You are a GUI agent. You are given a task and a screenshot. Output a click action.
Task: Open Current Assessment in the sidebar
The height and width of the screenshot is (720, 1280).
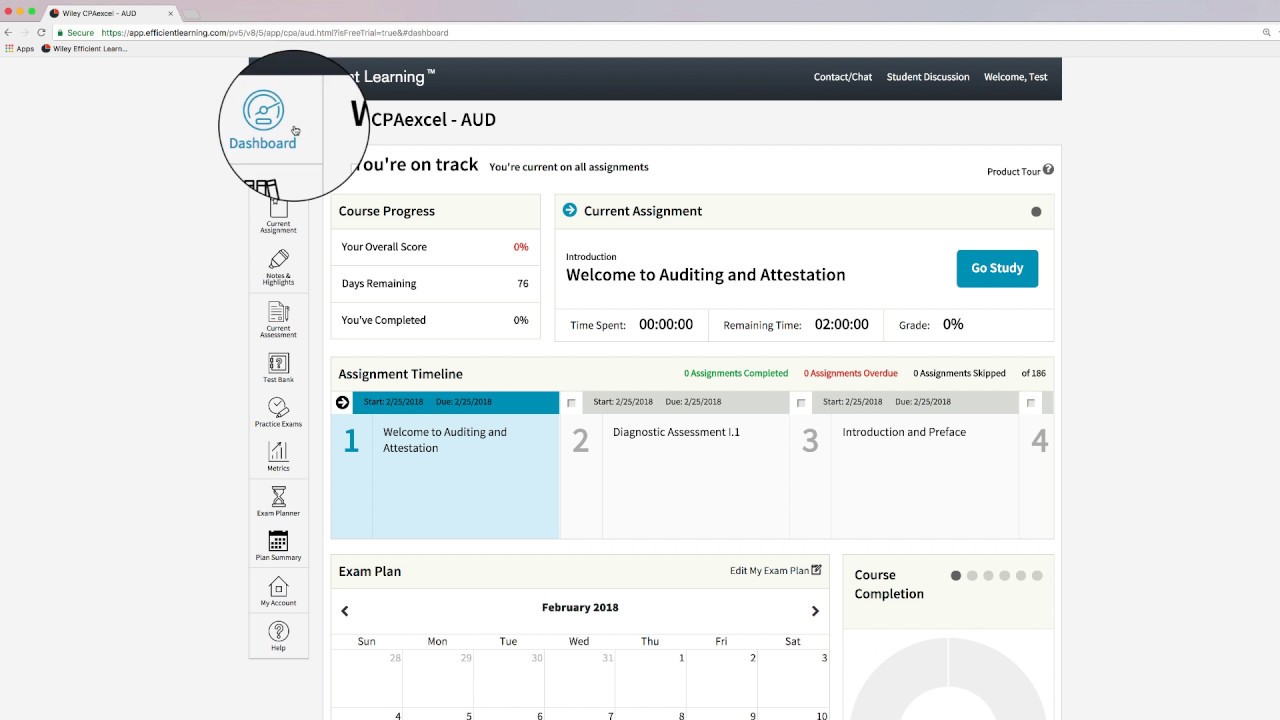[278, 320]
